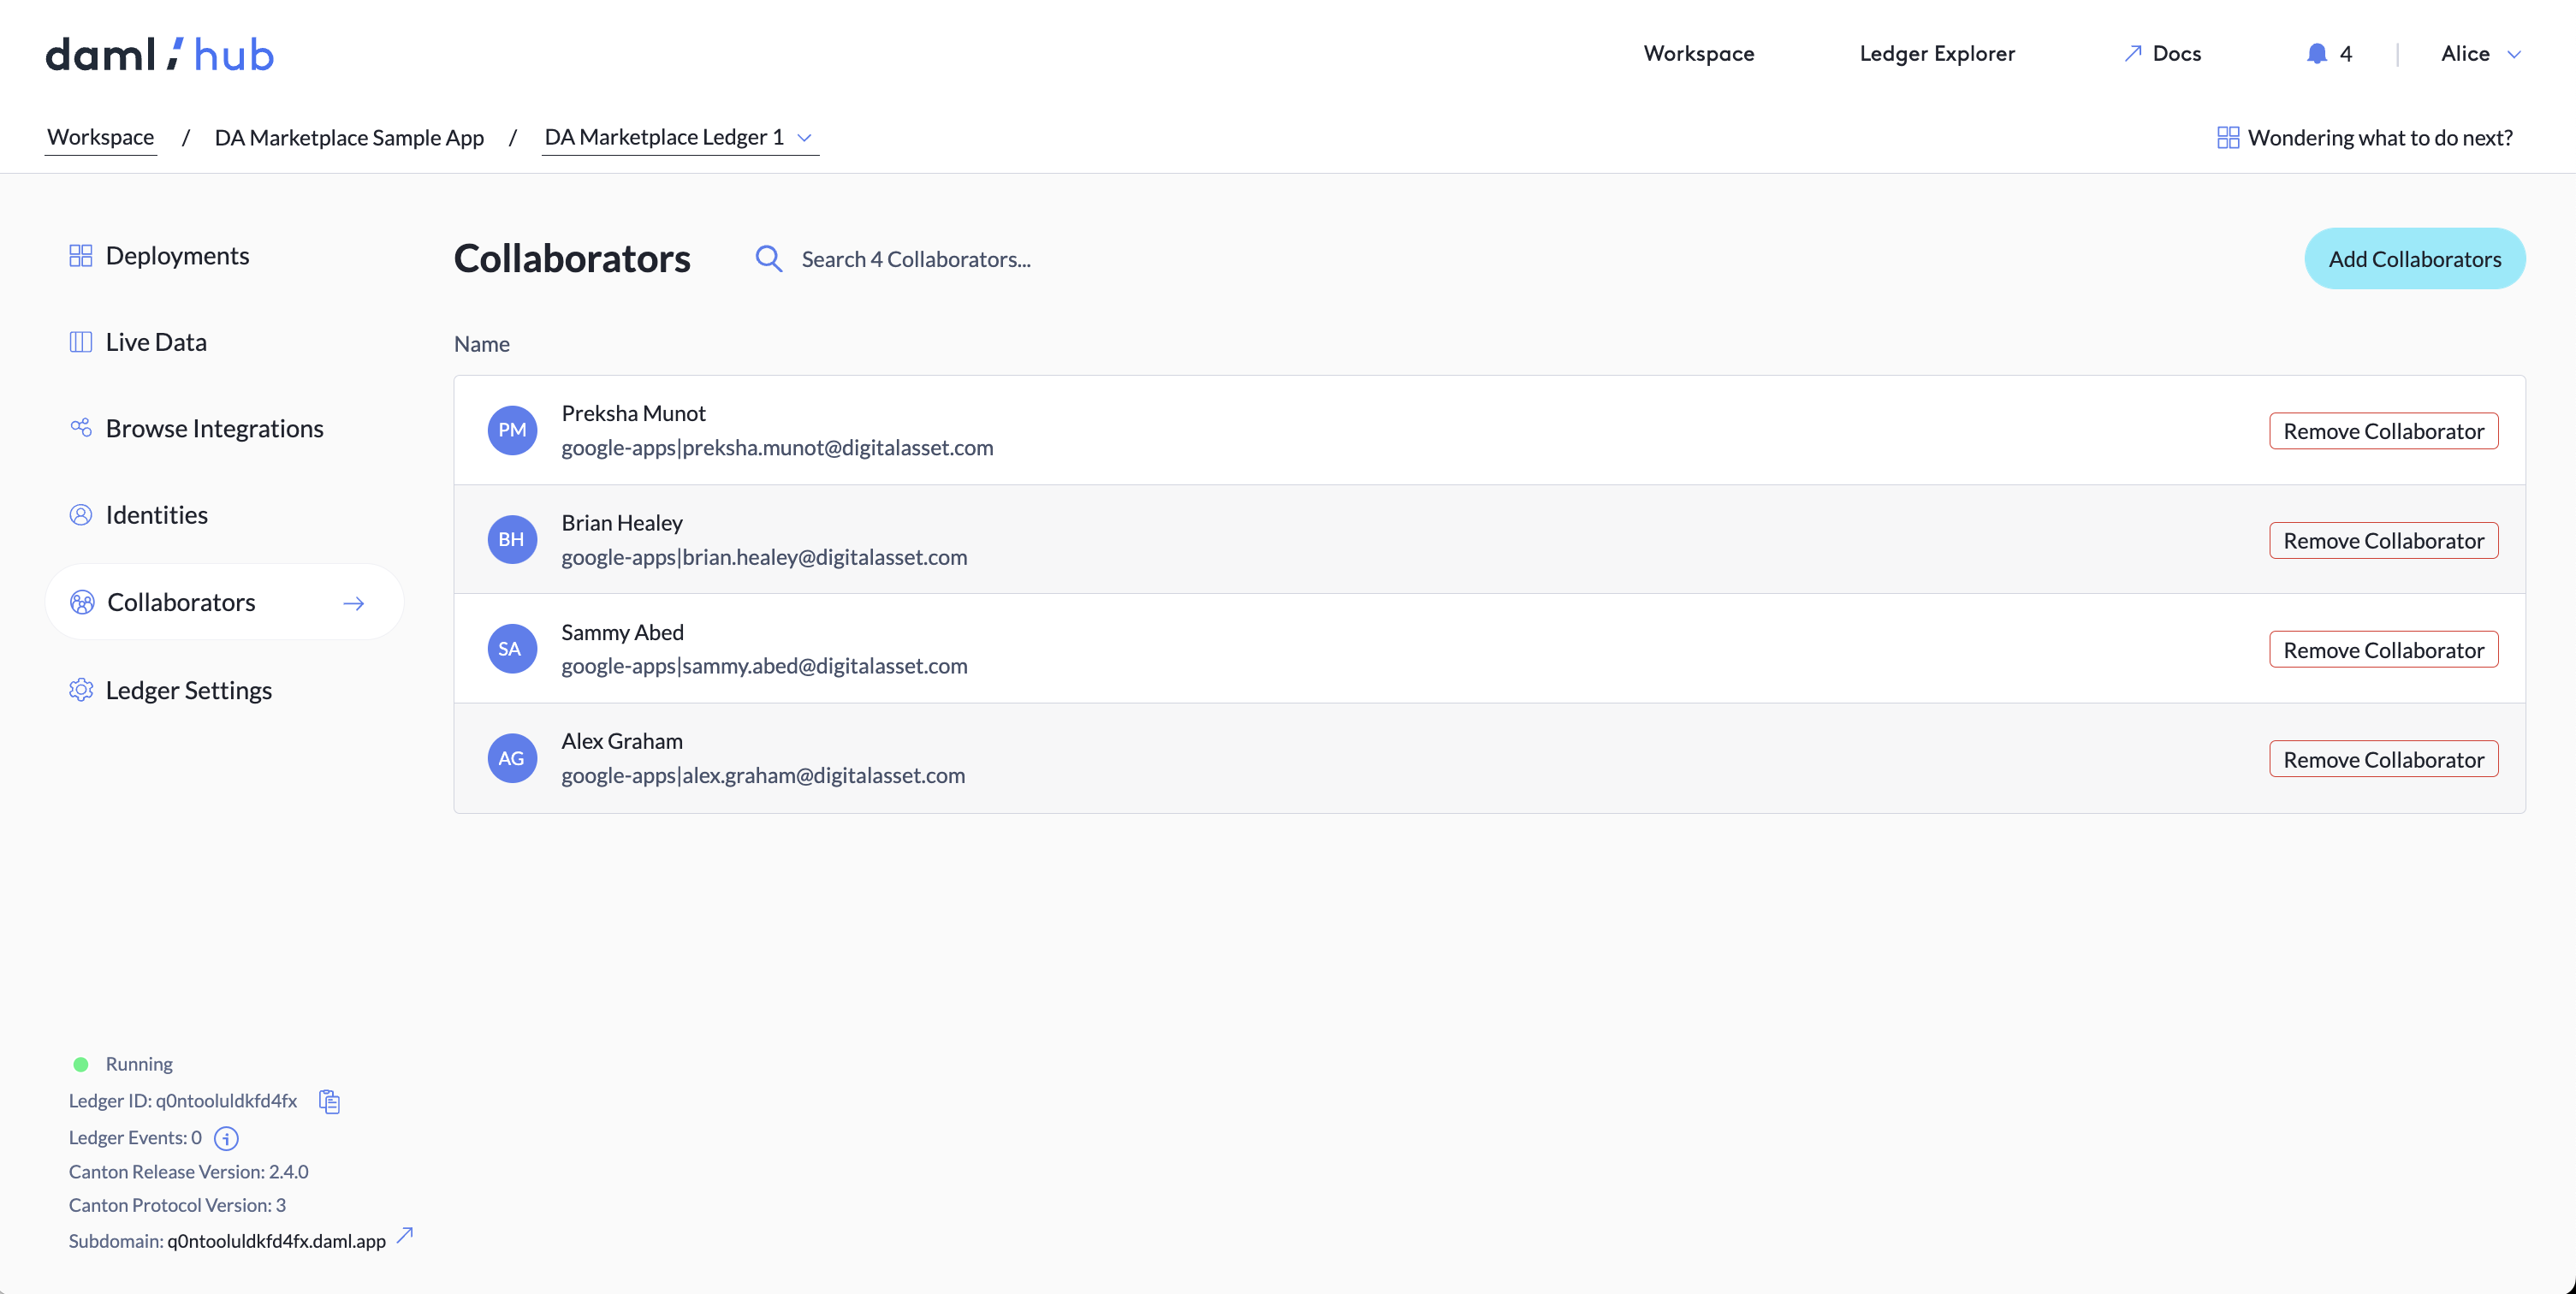This screenshot has height=1294, width=2576.
Task: Click the Collaborators people icon
Action: pyautogui.click(x=81, y=602)
